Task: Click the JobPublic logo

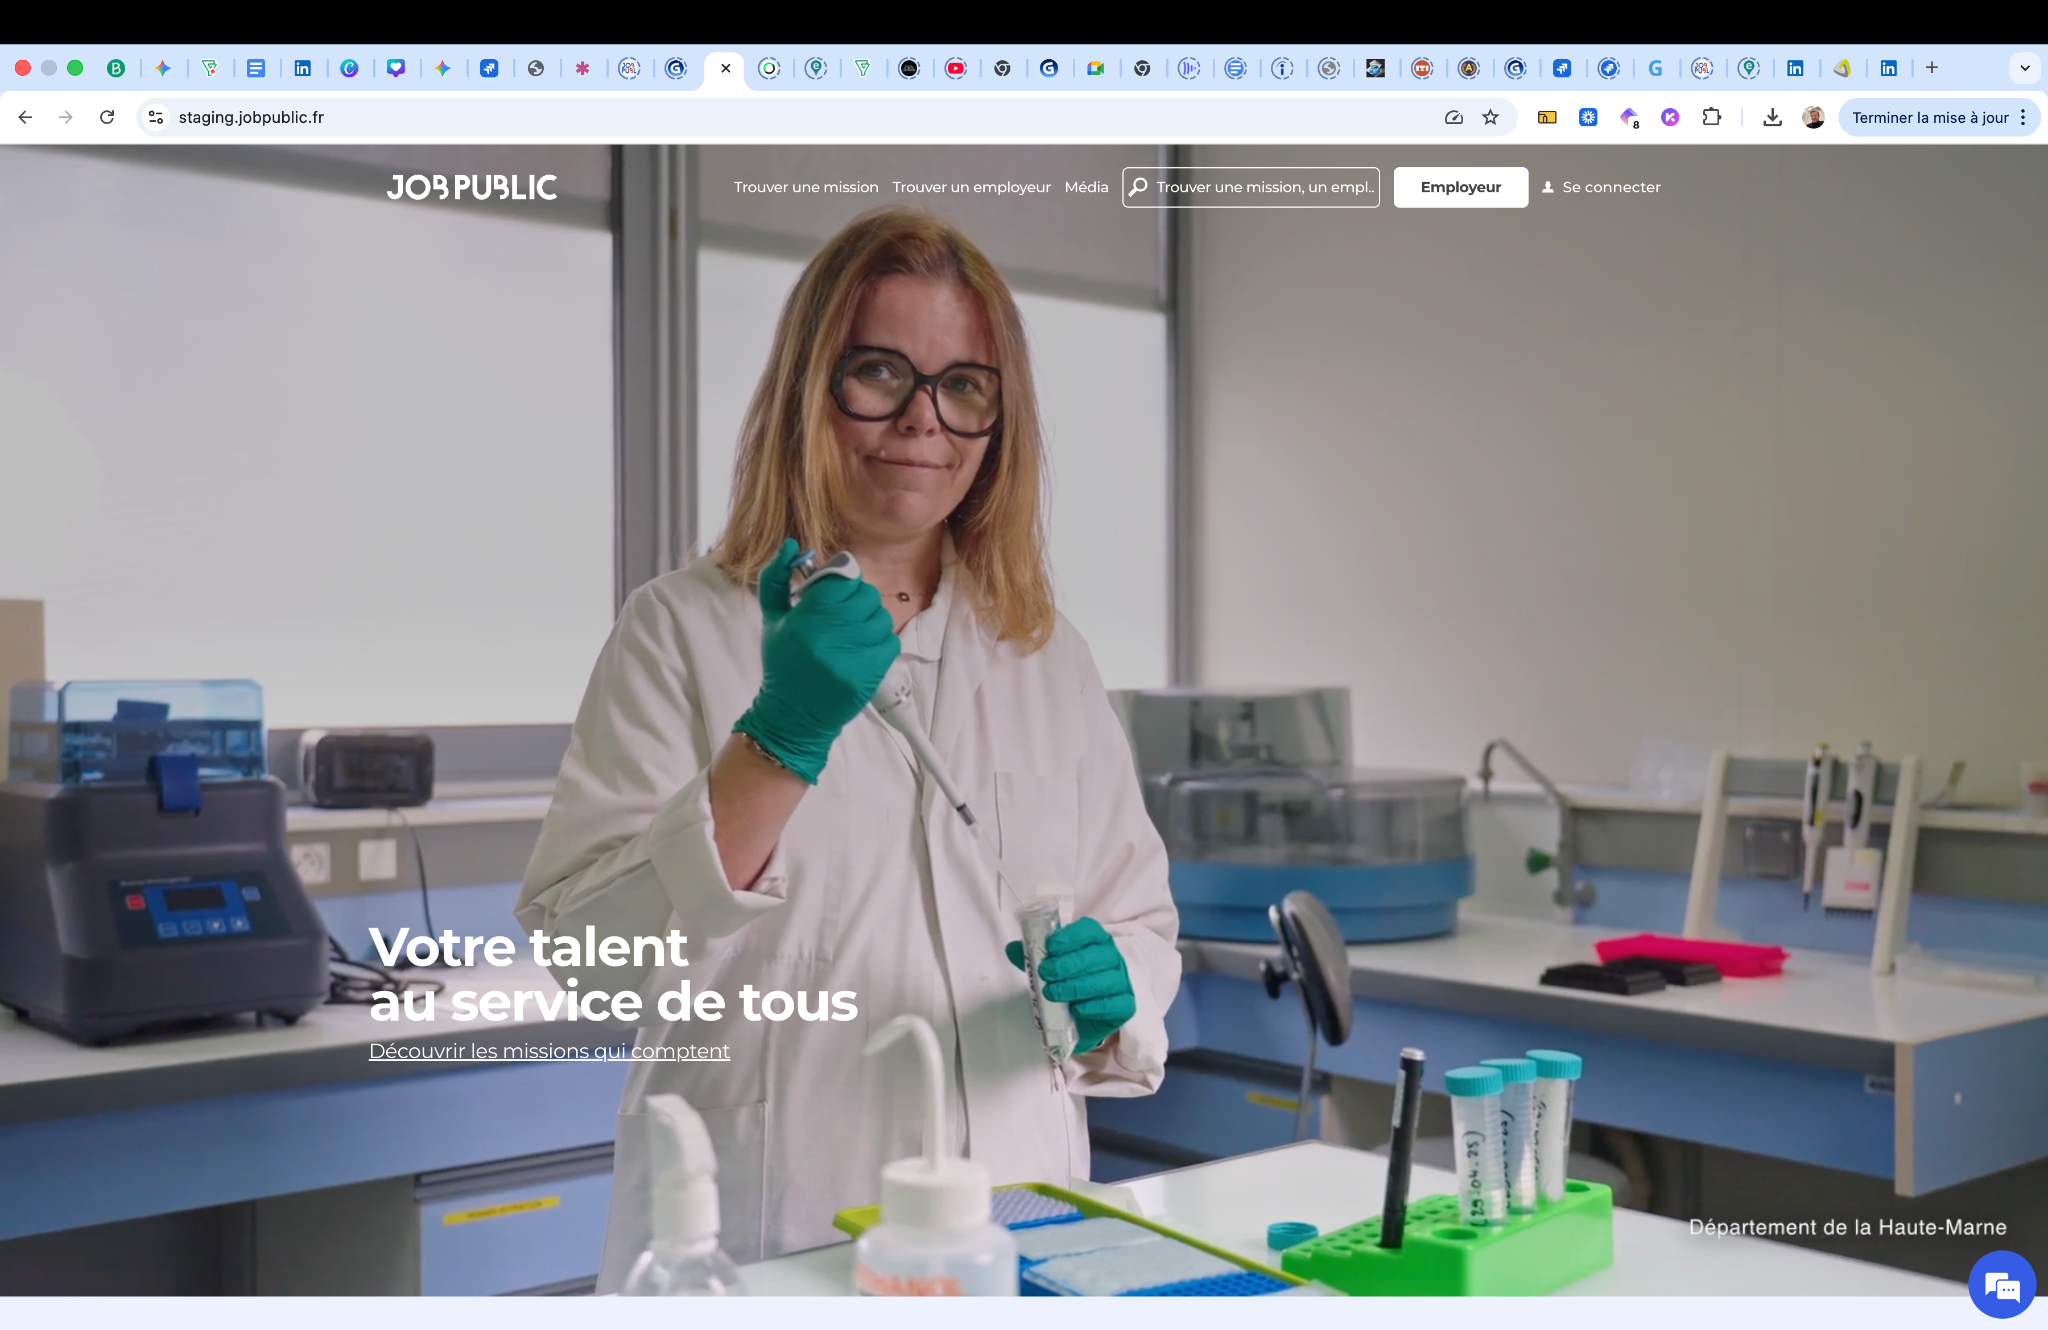Action: (472, 187)
